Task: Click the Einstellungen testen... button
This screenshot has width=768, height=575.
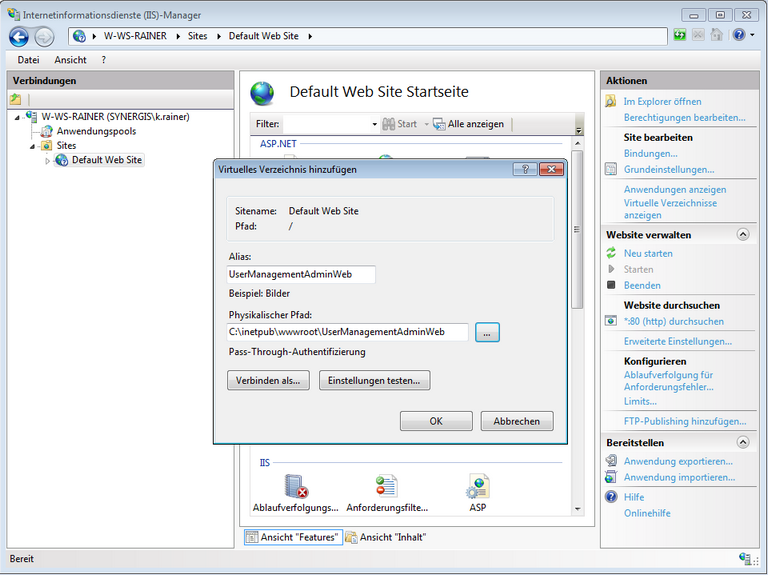Action: pyautogui.click(x=374, y=380)
